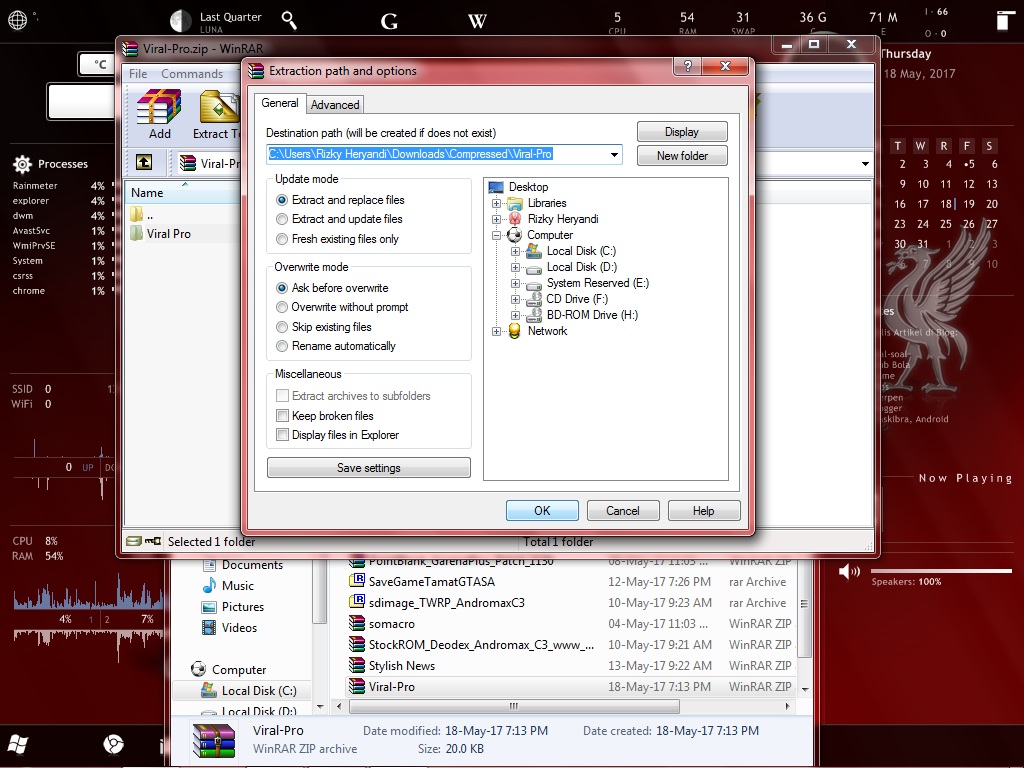Expand the Libraries tree node
The image size is (1024, 768).
tap(496, 203)
